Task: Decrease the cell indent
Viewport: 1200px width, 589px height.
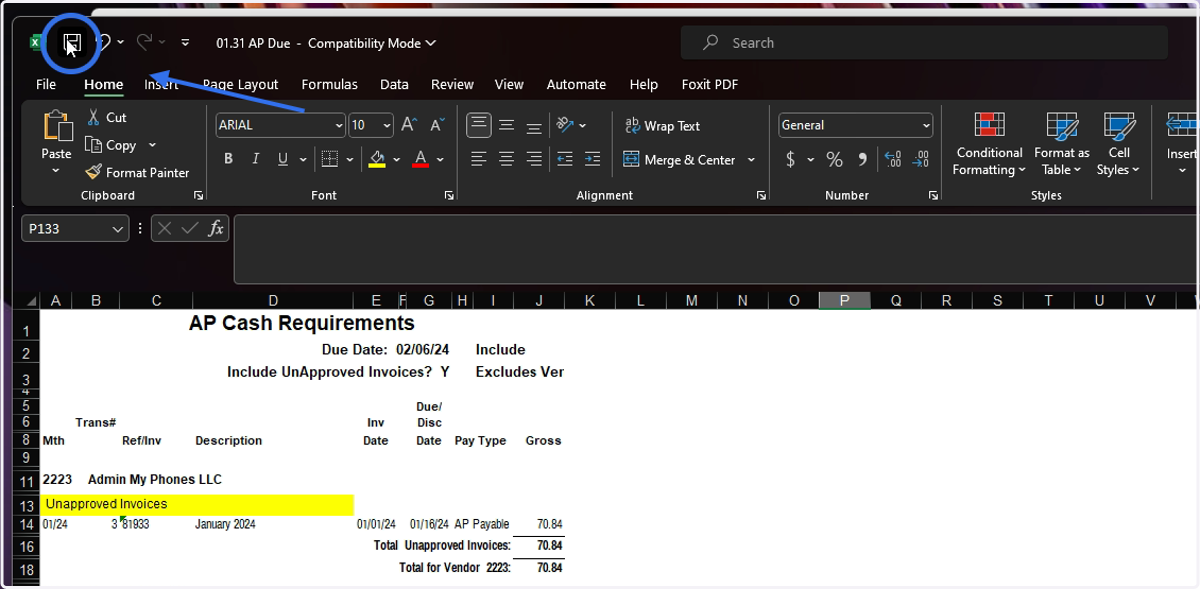Action: 565,159
